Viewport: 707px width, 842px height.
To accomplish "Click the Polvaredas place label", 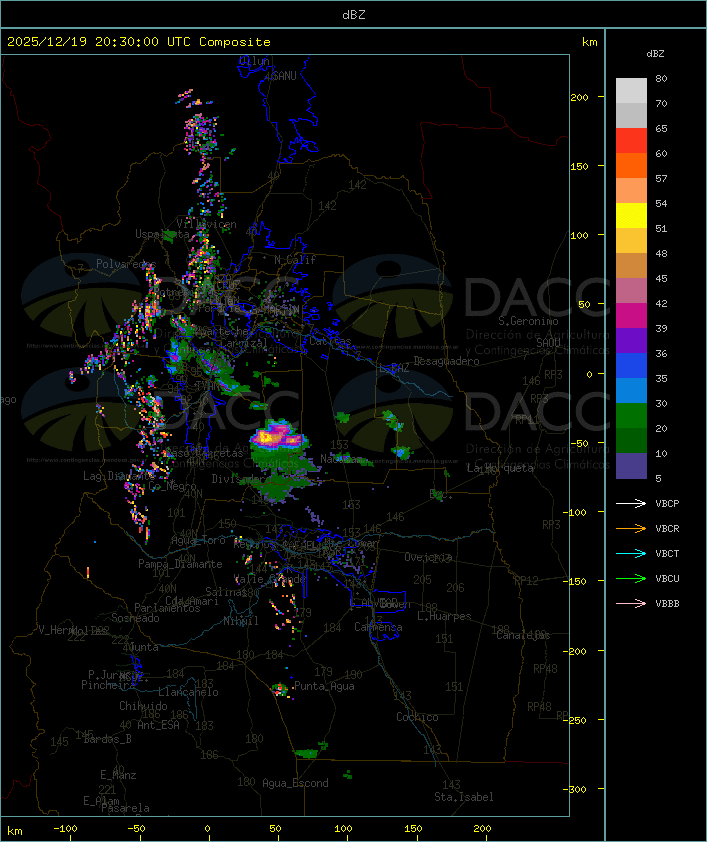I will click(x=126, y=264).
